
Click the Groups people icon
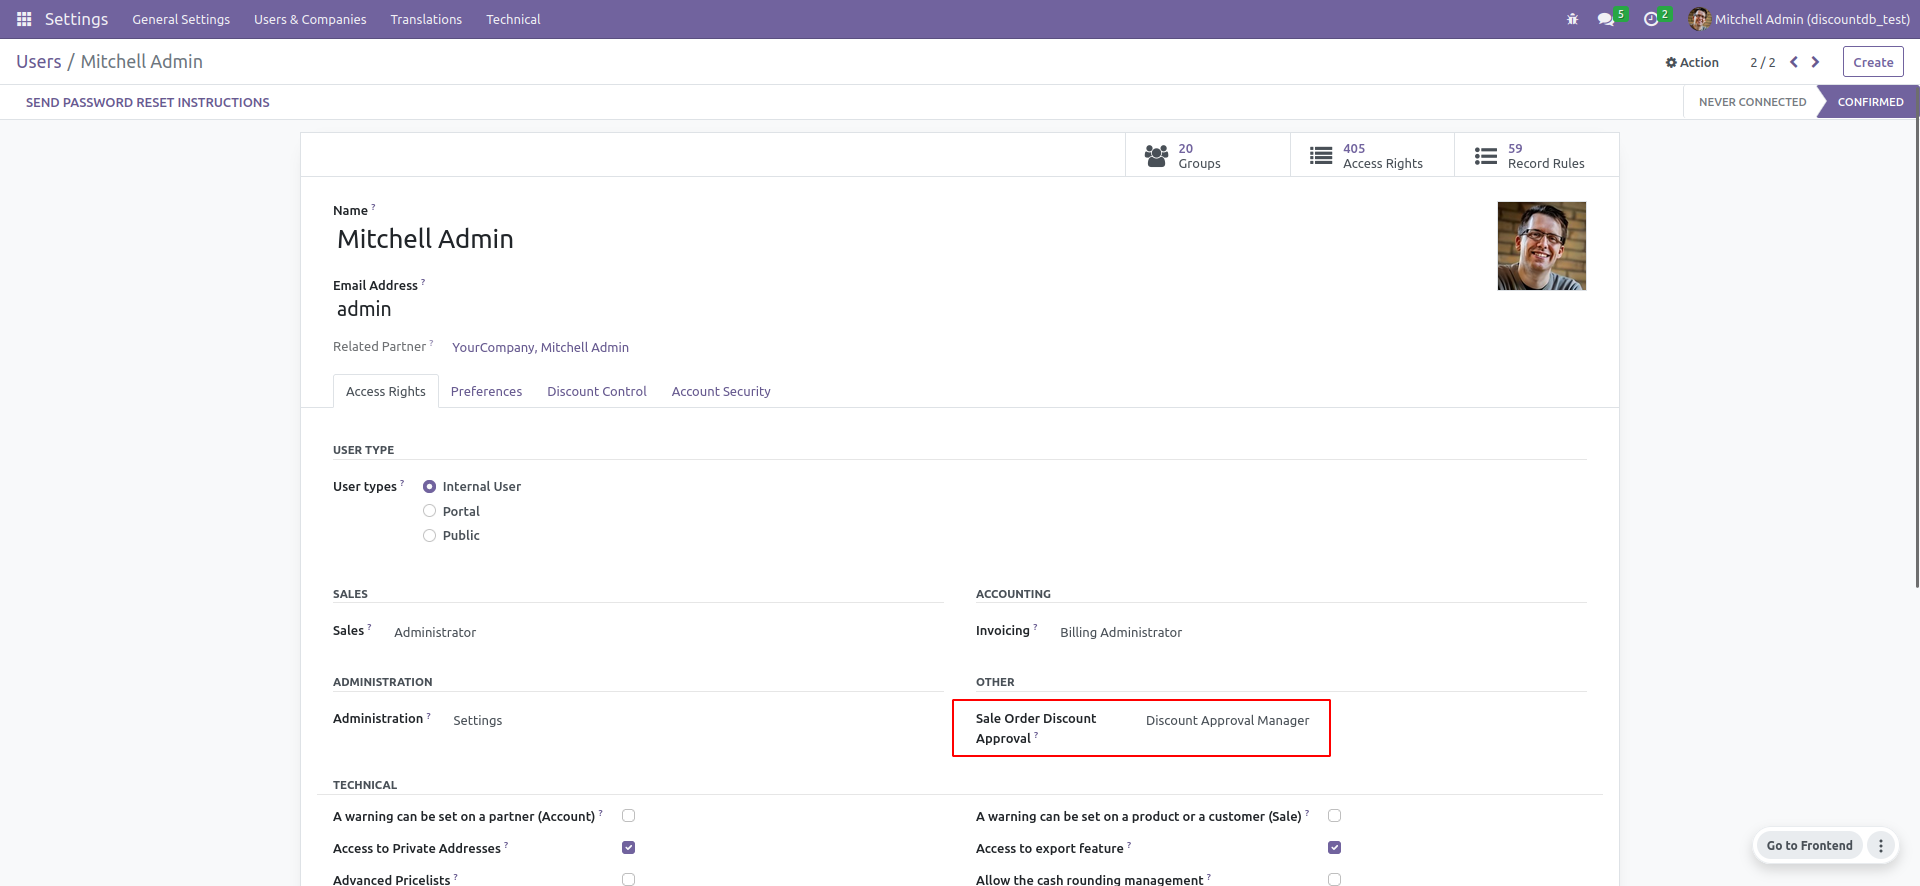click(1156, 156)
